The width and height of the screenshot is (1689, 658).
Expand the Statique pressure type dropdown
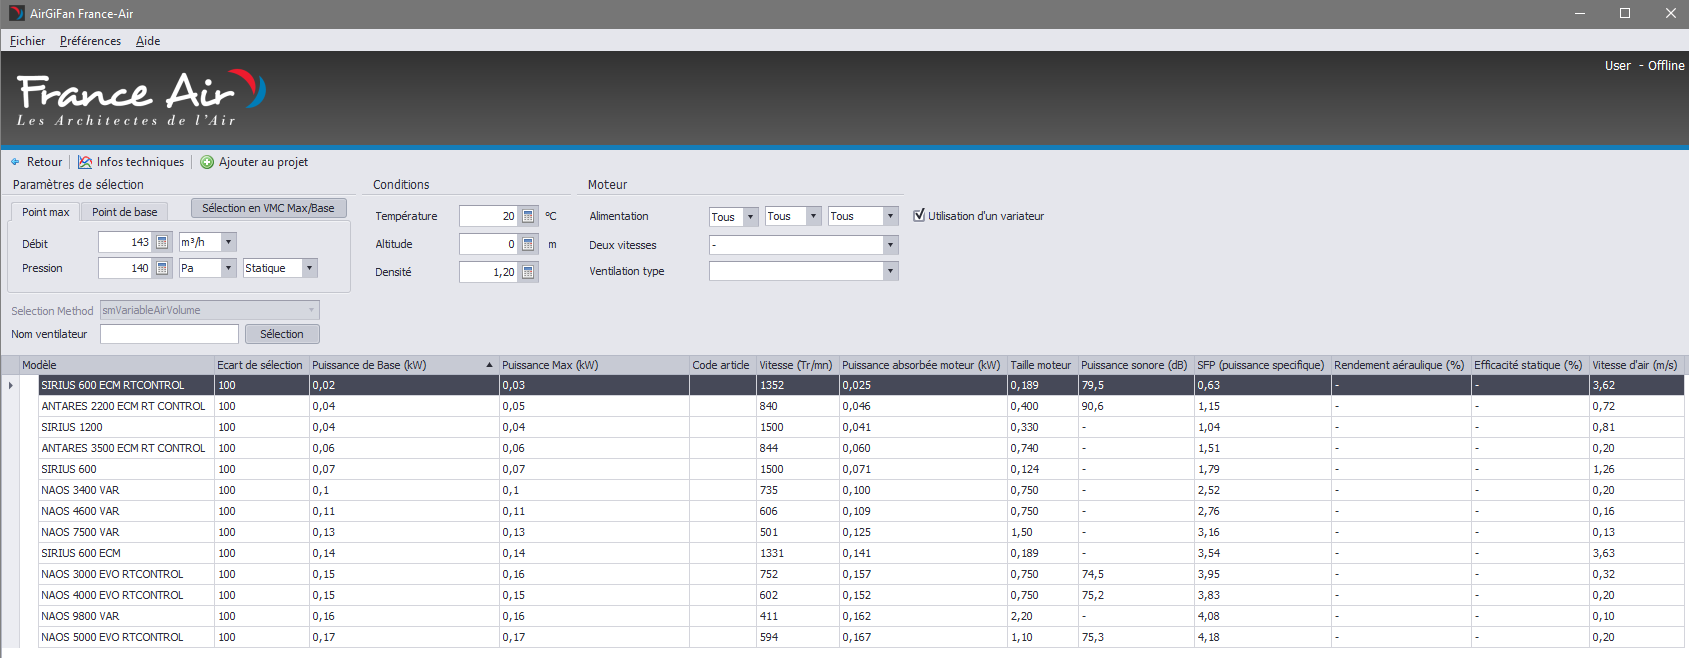click(310, 268)
